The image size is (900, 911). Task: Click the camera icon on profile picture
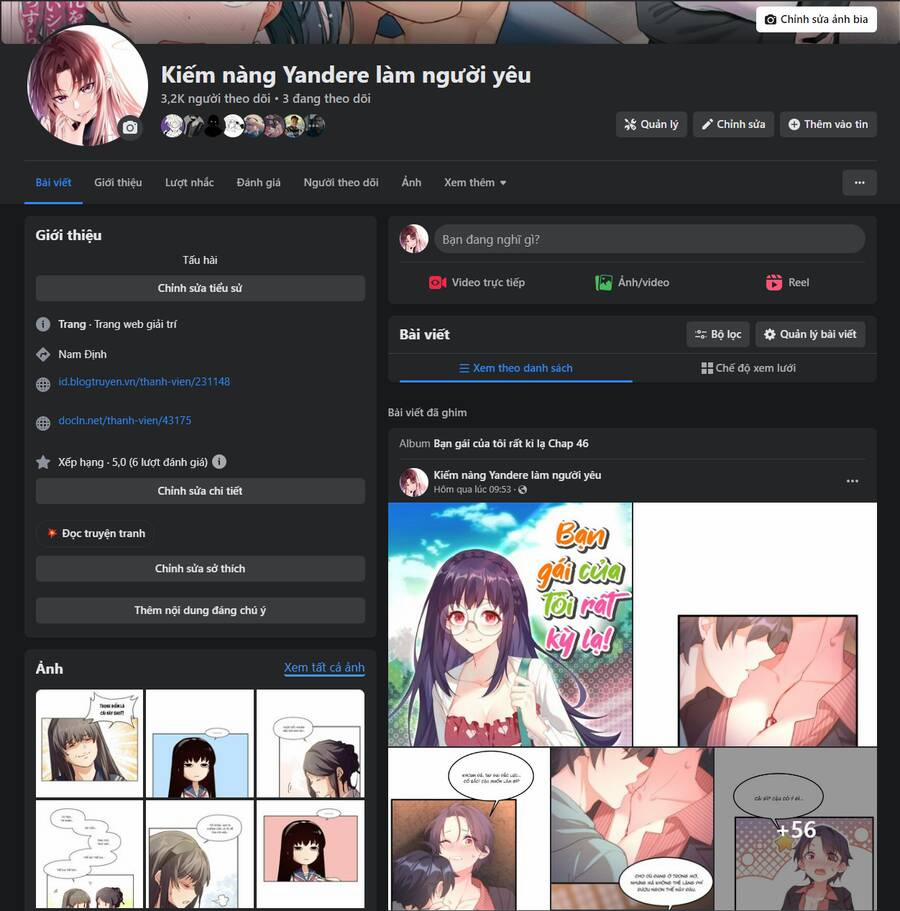(x=130, y=127)
